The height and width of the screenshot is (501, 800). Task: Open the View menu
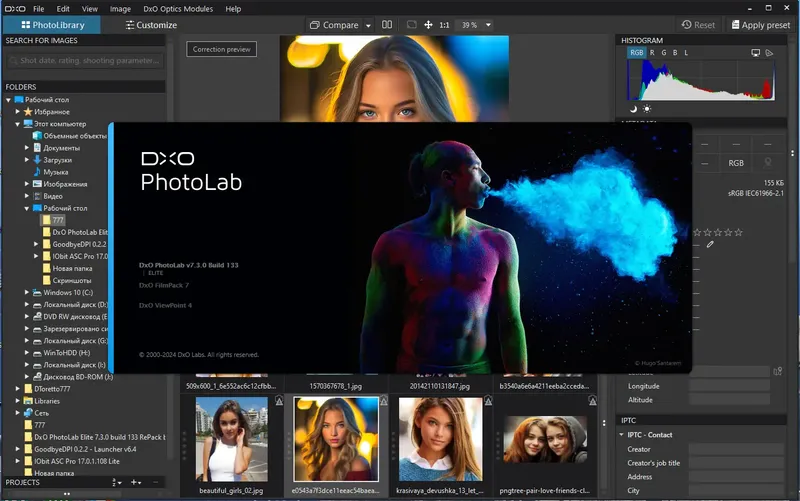point(90,9)
